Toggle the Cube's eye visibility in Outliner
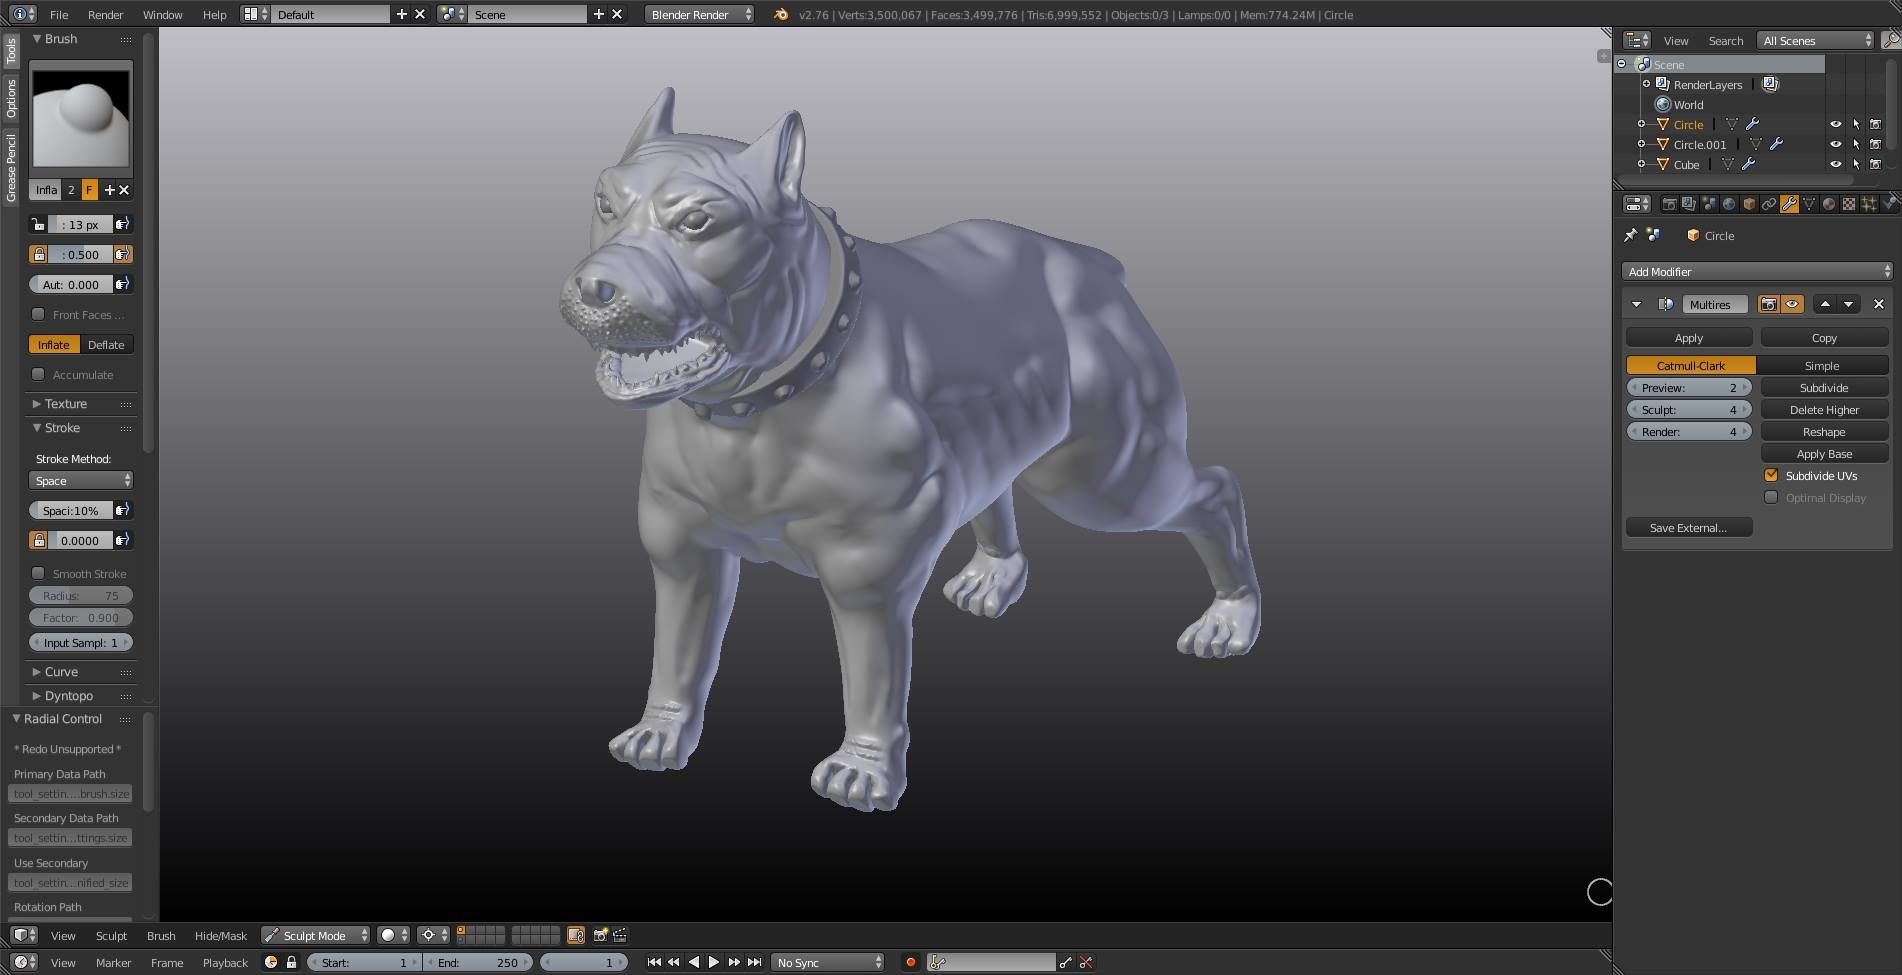 [1836, 164]
